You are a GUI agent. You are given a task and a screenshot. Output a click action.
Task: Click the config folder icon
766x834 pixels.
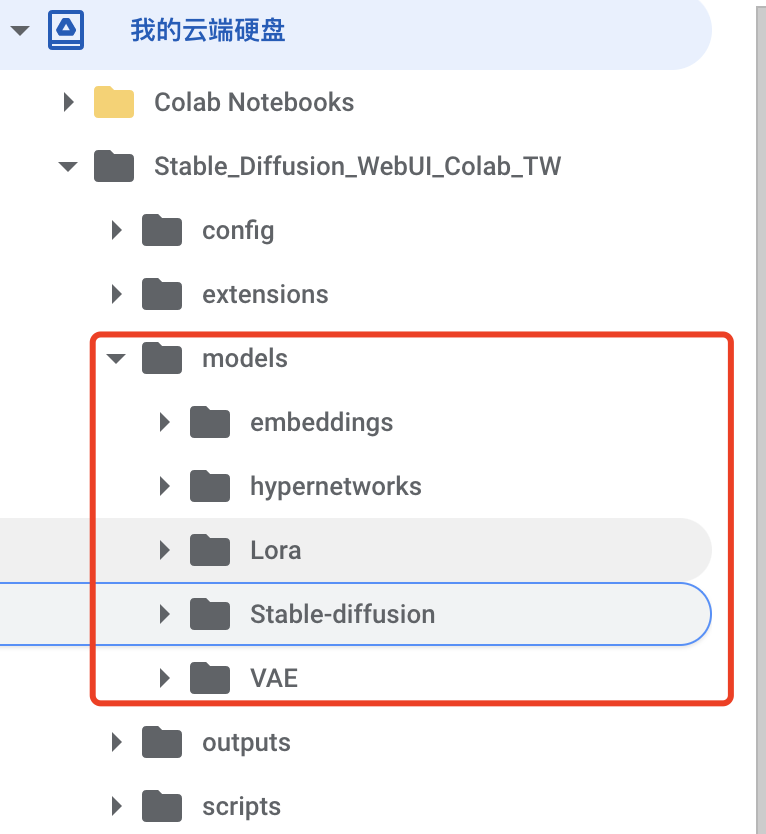(162, 230)
